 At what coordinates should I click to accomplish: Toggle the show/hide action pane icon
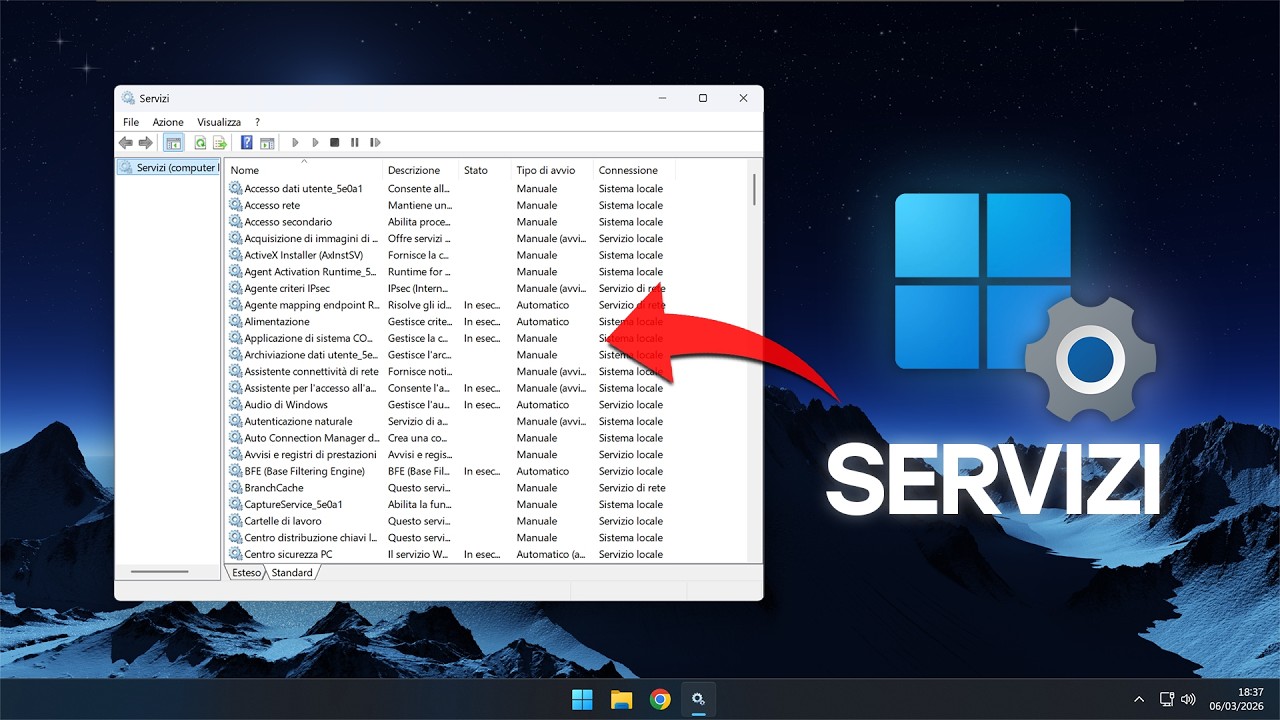(267, 143)
